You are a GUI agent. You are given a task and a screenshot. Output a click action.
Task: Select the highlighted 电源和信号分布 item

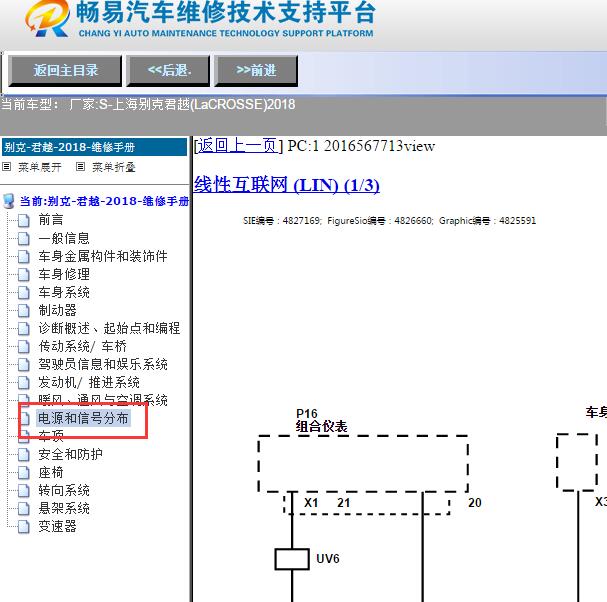point(83,418)
